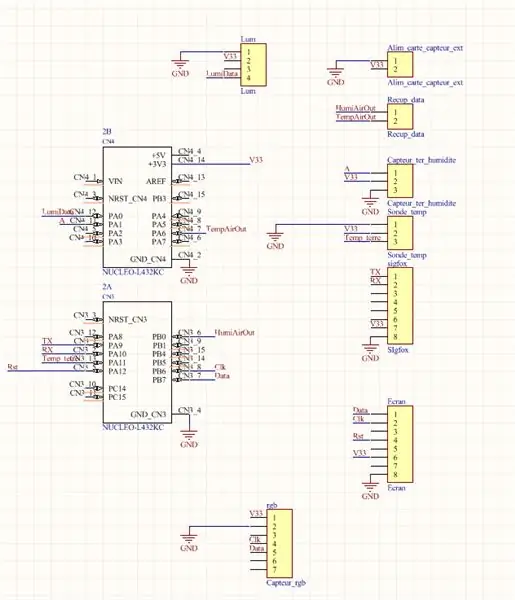Click the NRST_CN4 pin label
Viewport: 515px width, 600px height.
(x=128, y=199)
